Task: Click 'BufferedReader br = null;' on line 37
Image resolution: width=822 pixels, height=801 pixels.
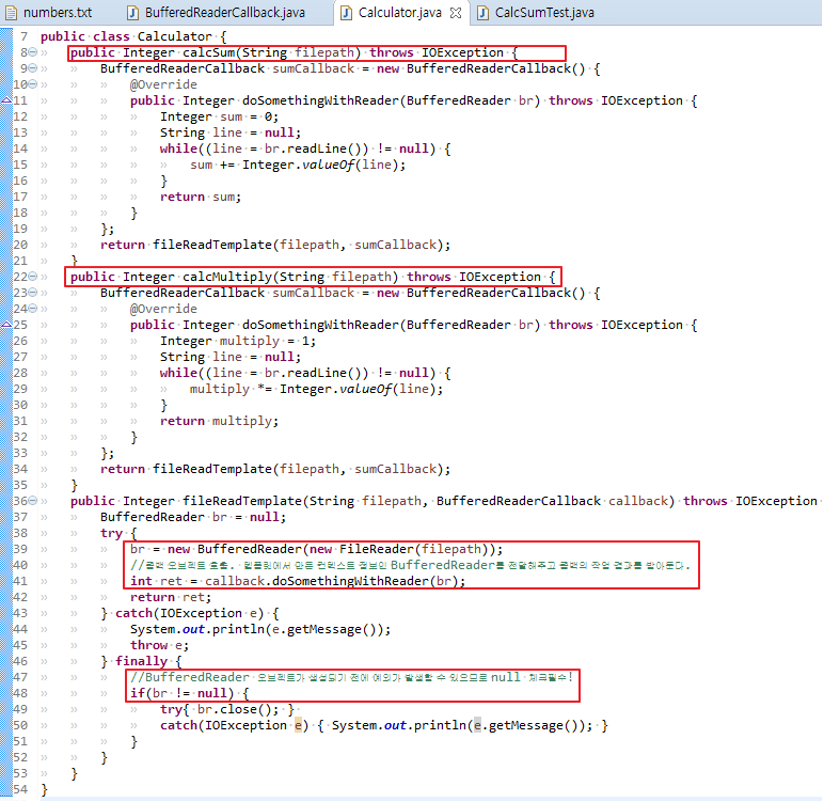Action: (x=193, y=517)
